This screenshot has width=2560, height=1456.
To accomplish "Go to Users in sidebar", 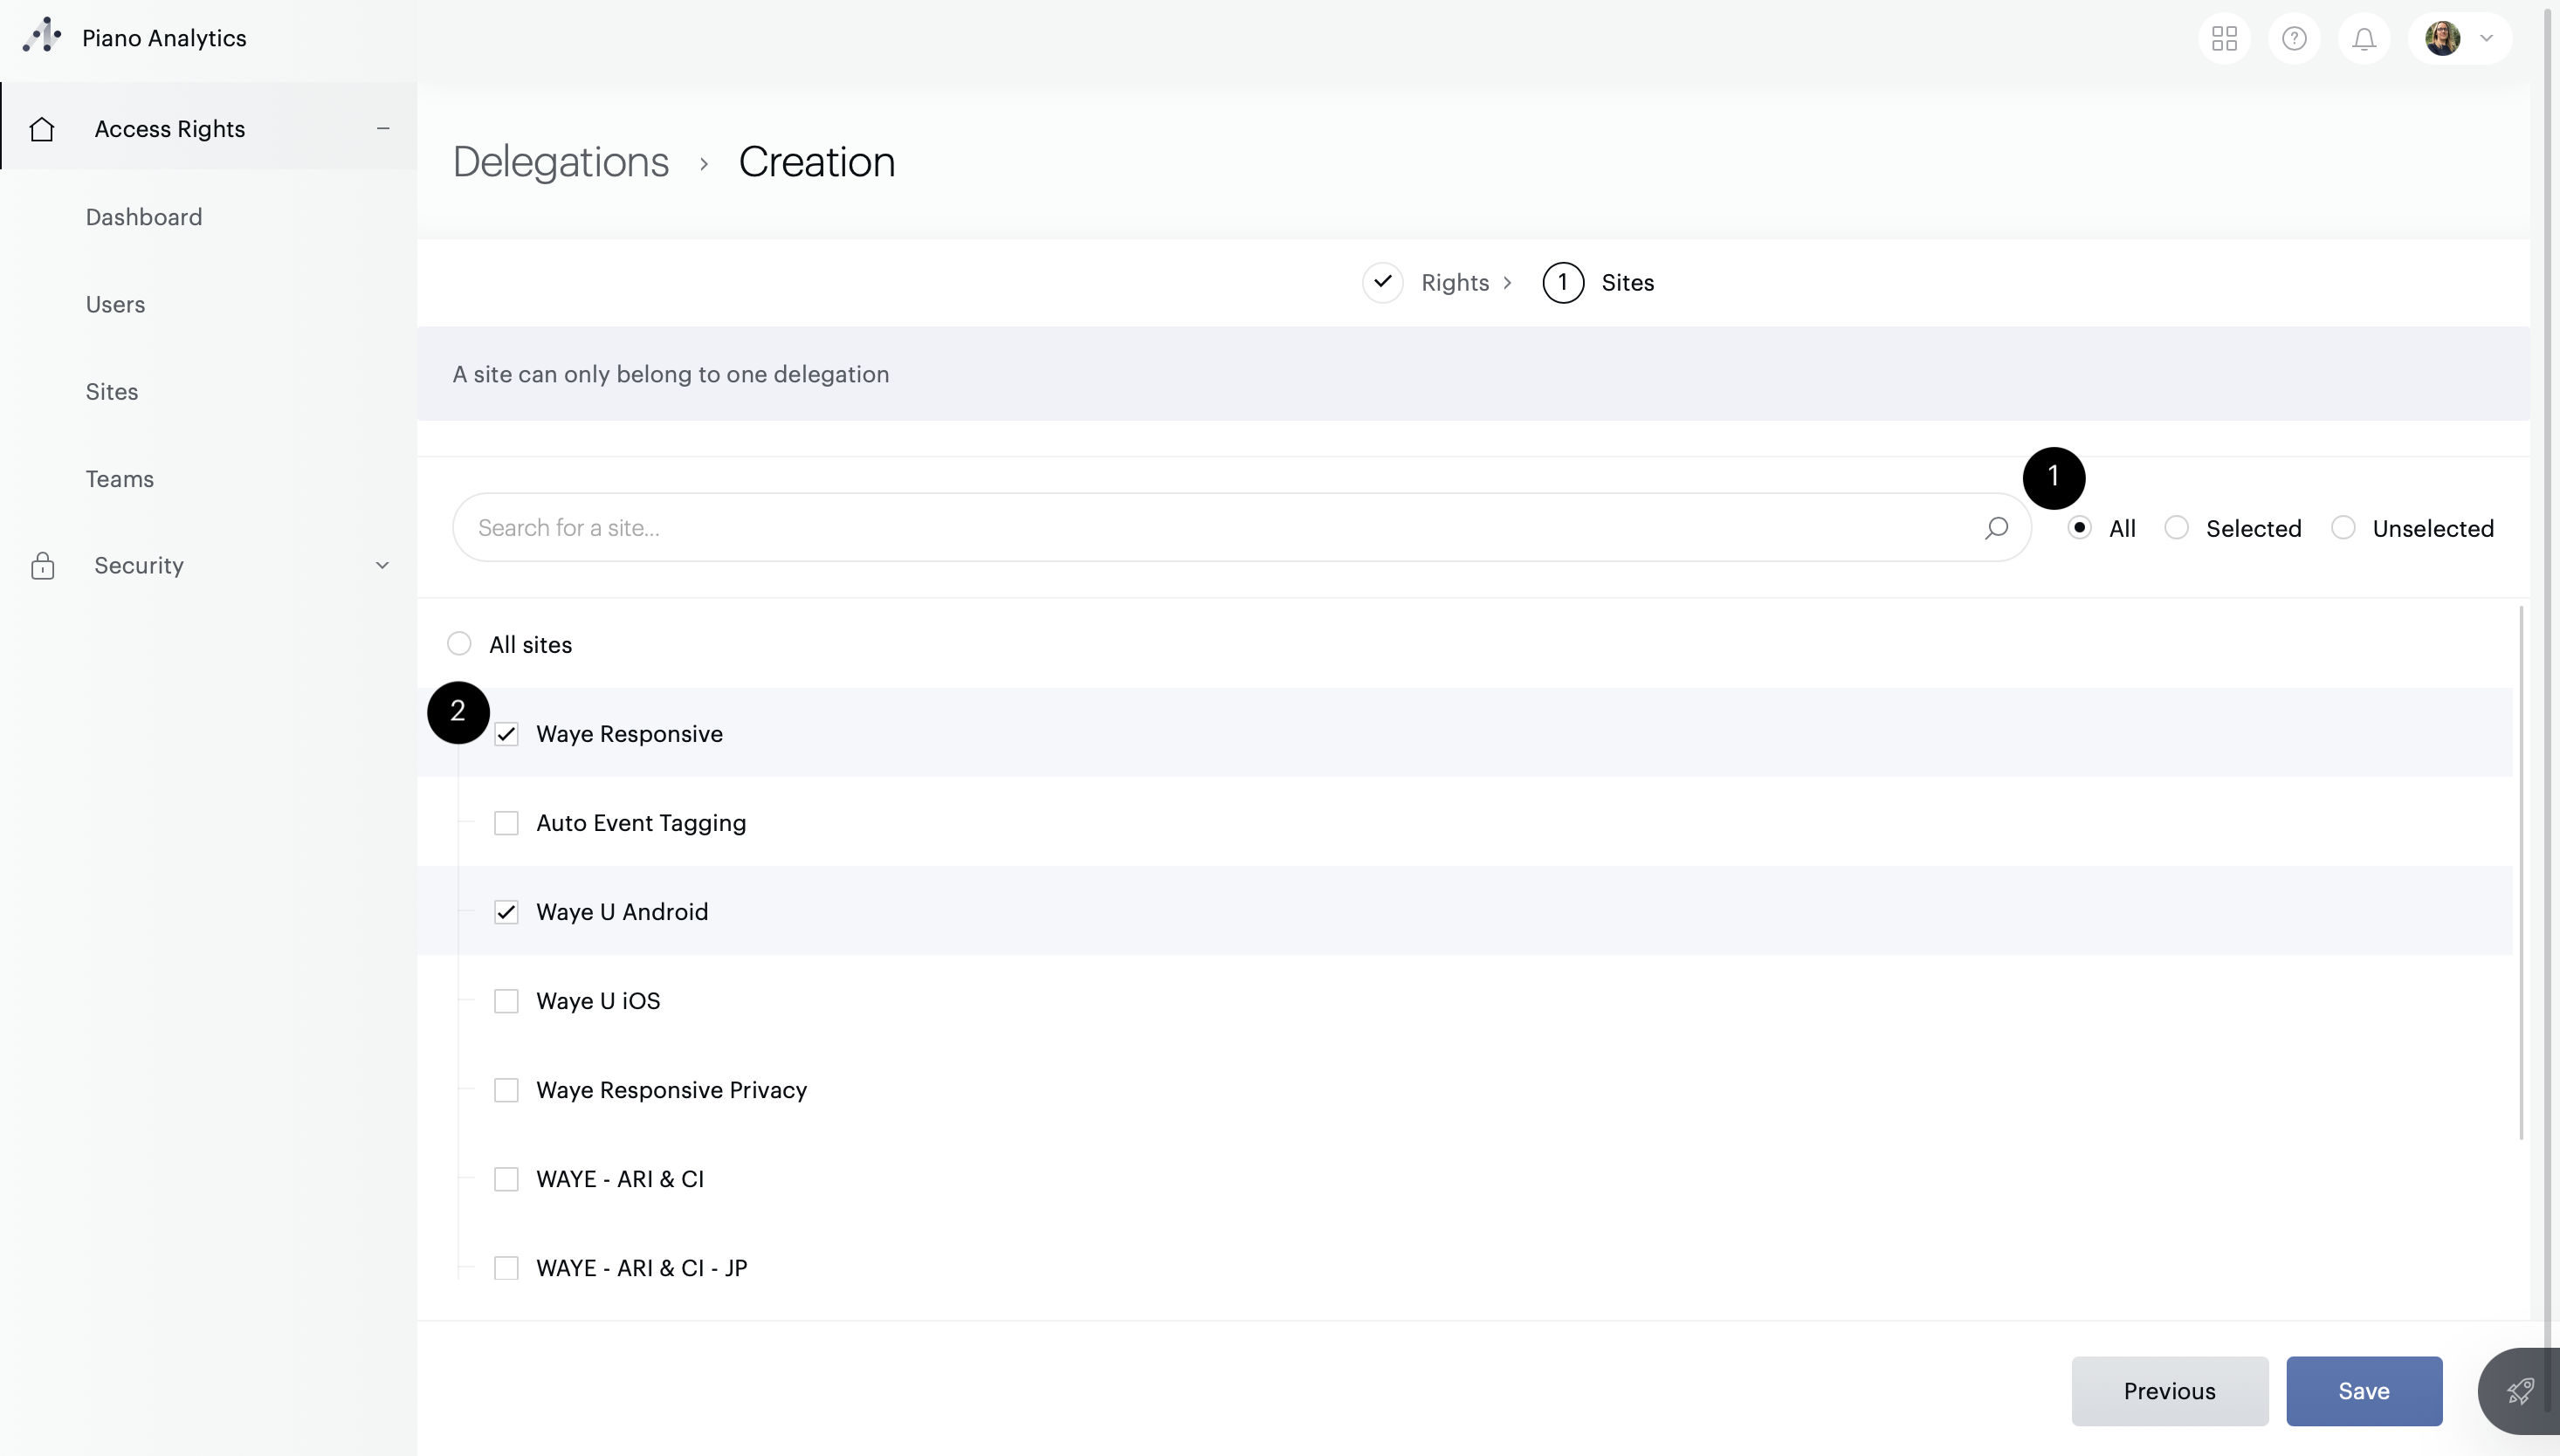I will click(x=115, y=304).
